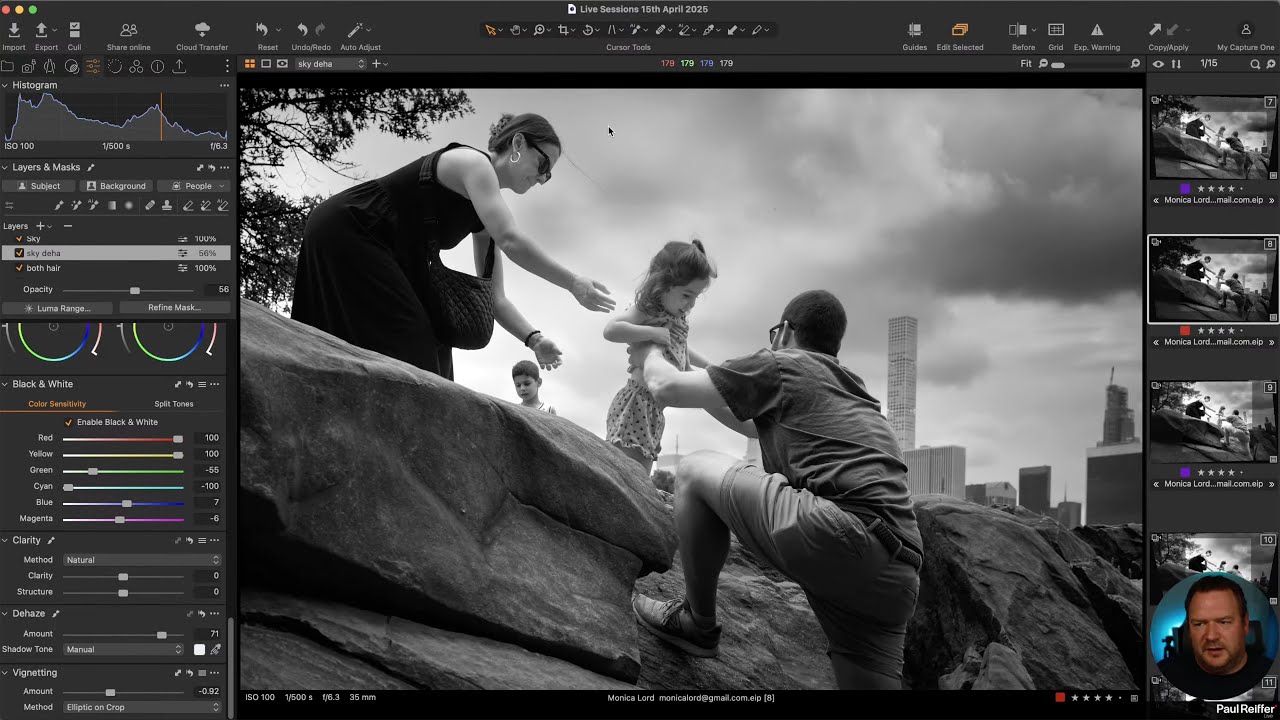Toggle the Guides overlay icon
The height and width of the screenshot is (720, 1280).
tap(914, 30)
